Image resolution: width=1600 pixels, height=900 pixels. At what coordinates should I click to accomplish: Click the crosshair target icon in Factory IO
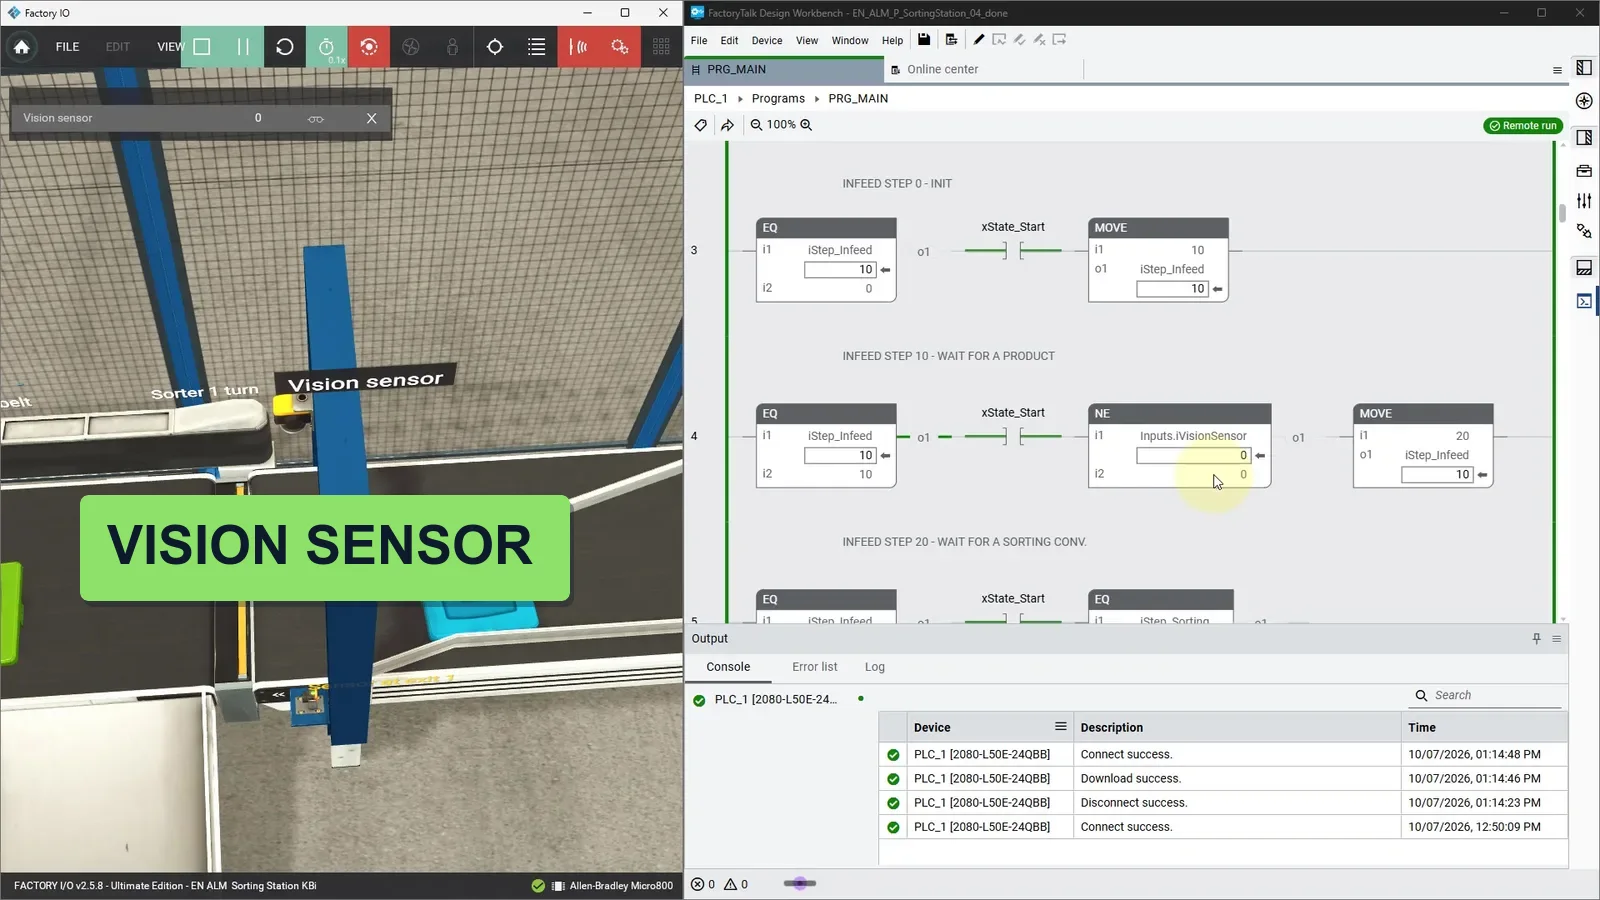pyautogui.click(x=495, y=47)
